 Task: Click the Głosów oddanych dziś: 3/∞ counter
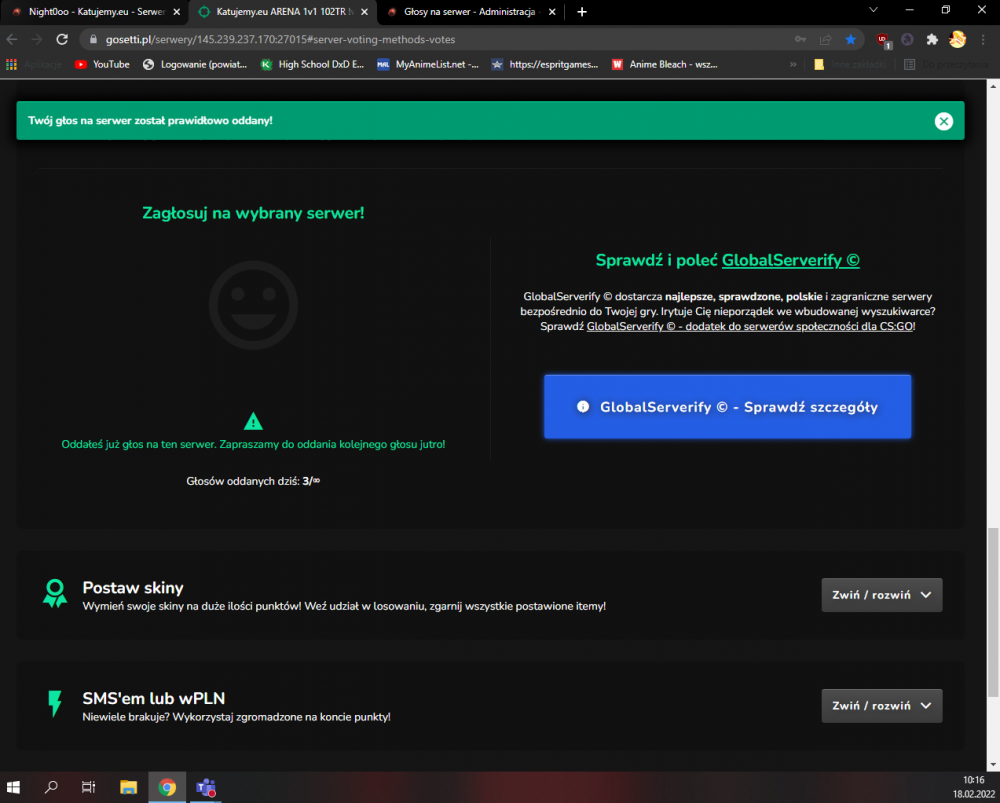(253, 482)
